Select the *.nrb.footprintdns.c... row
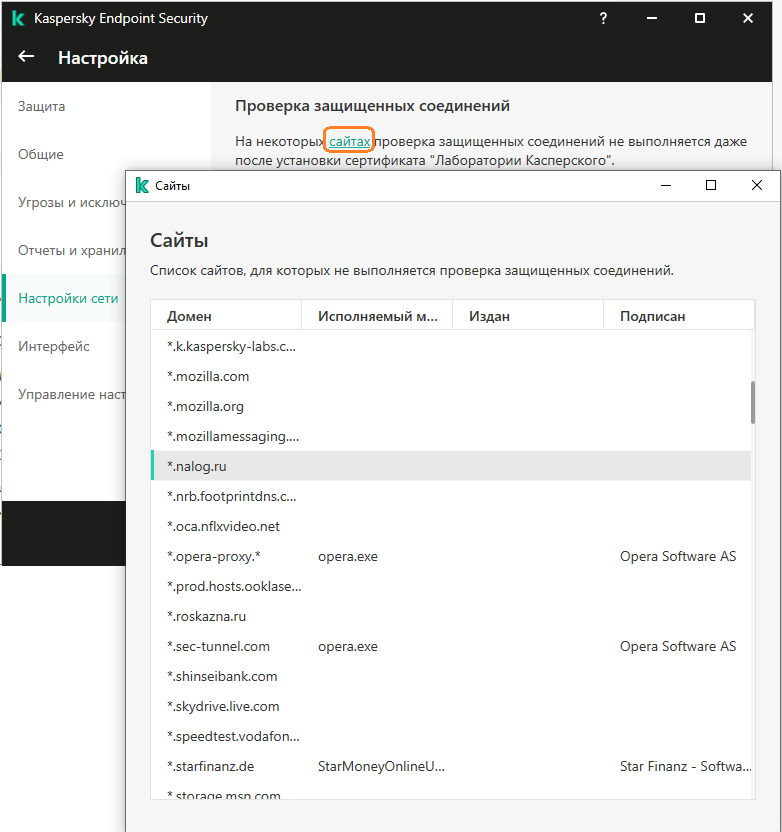Viewport: 782px width, 832px height. pos(451,496)
